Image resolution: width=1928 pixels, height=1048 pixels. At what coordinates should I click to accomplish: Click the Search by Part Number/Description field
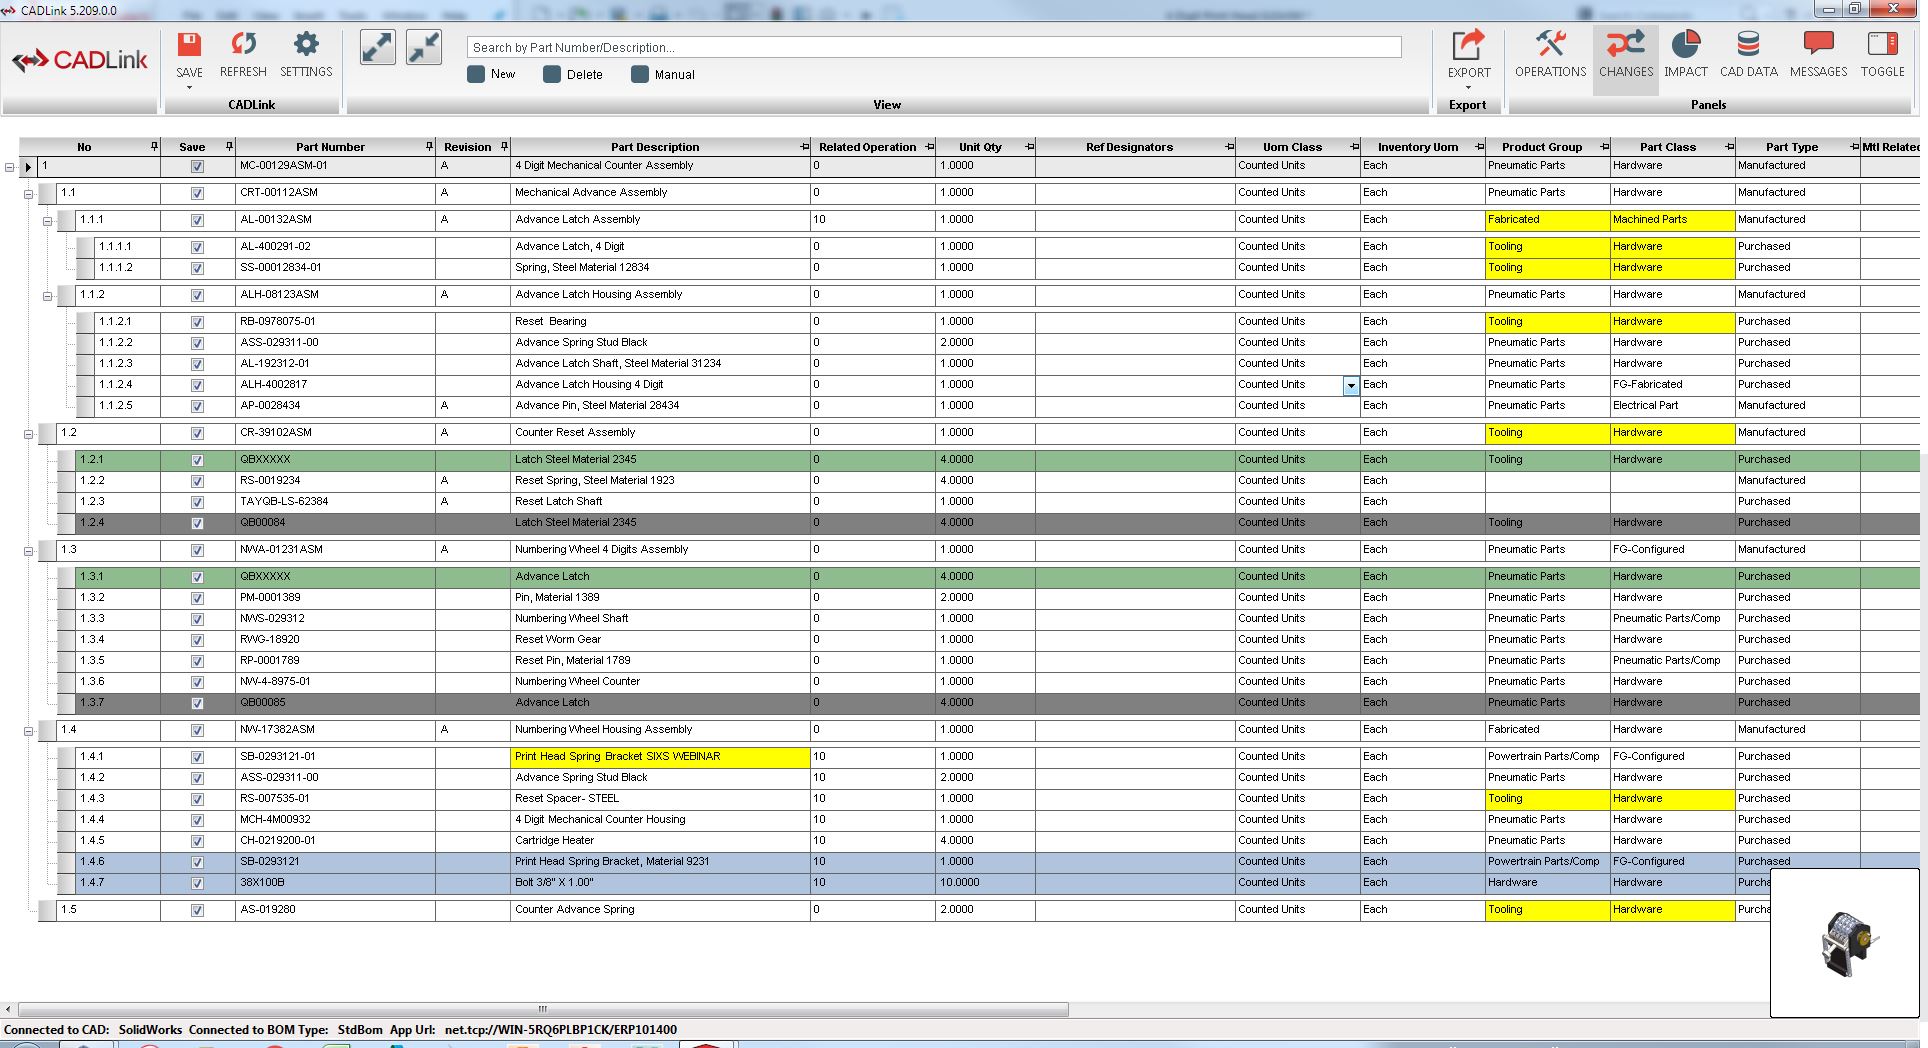point(933,47)
